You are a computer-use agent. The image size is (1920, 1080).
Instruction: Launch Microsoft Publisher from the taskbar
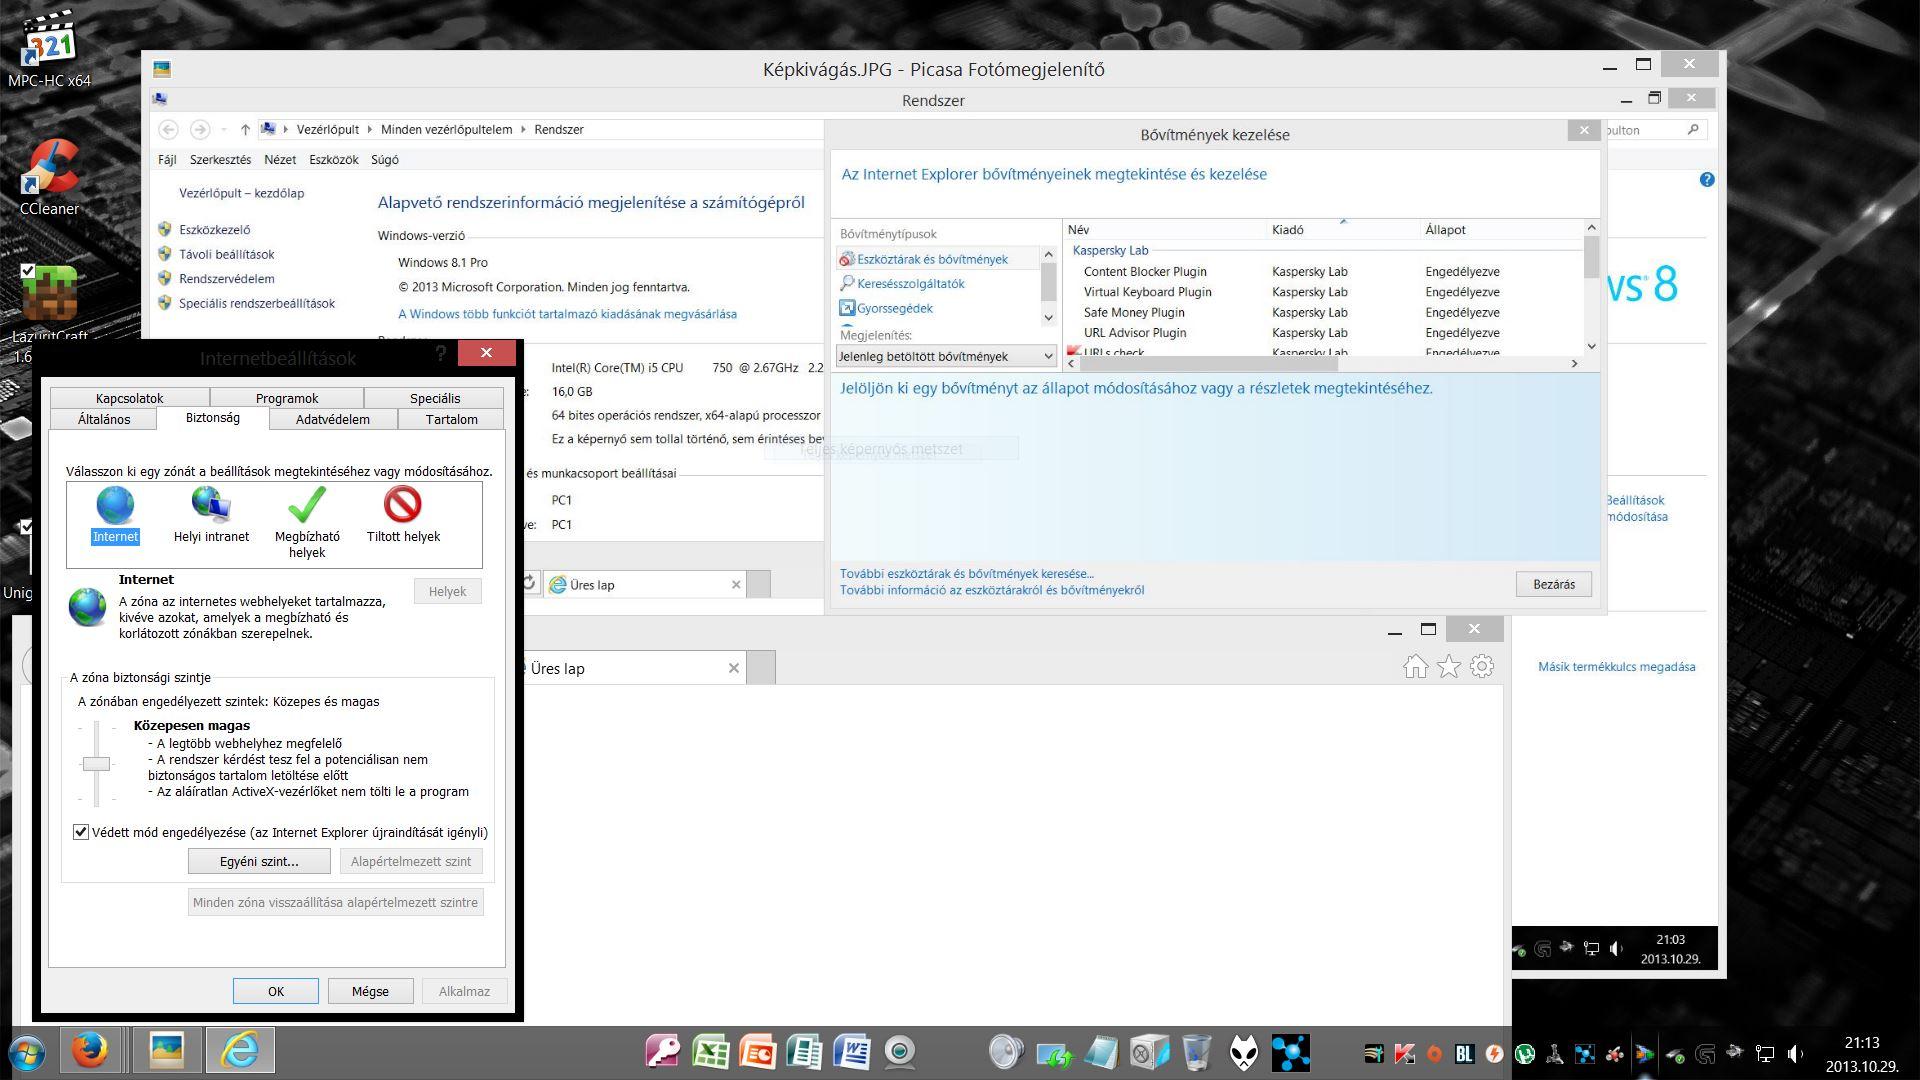click(x=804, y=1052)
